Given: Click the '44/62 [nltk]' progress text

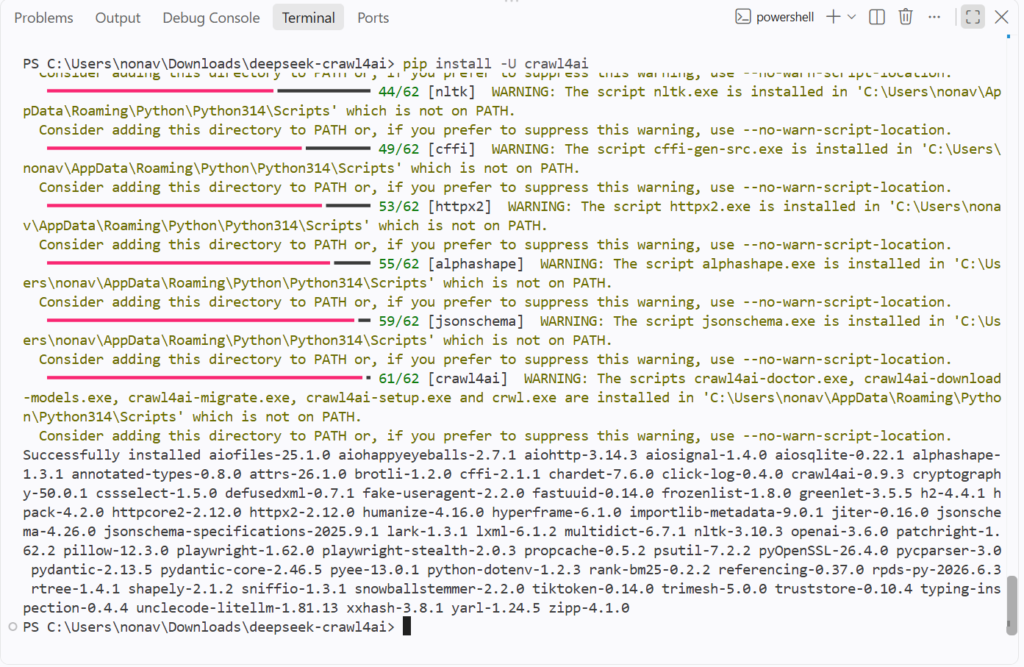Looking at the screenshot, I should click(427, 92).
